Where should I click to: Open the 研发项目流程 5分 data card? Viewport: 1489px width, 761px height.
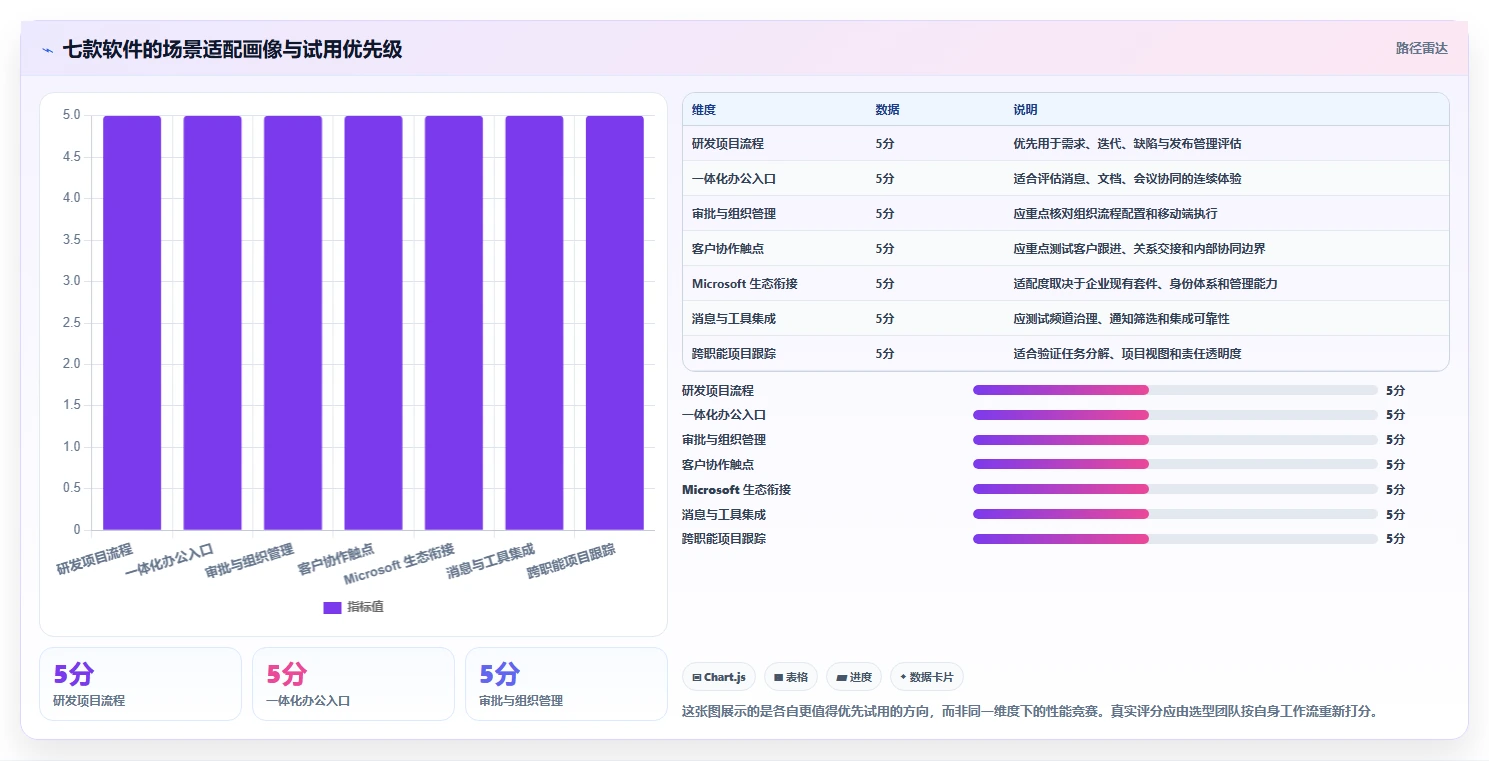click(x=141, y=684)
